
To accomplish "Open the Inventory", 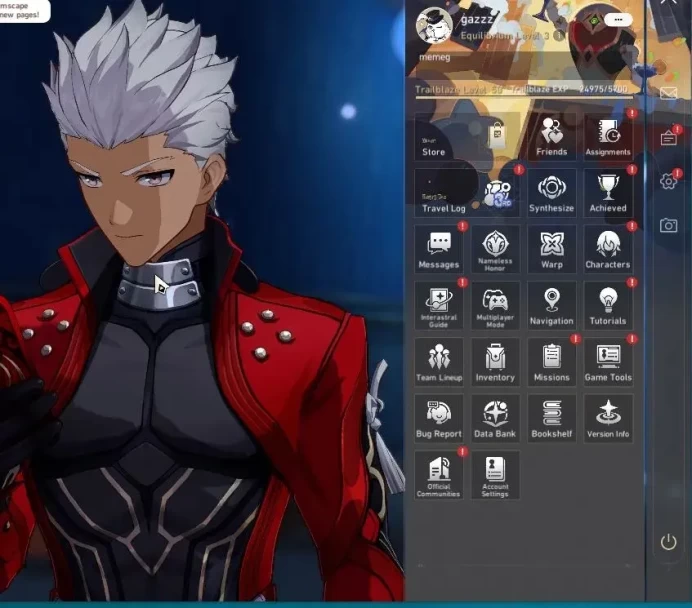I will tap(495, 362).
